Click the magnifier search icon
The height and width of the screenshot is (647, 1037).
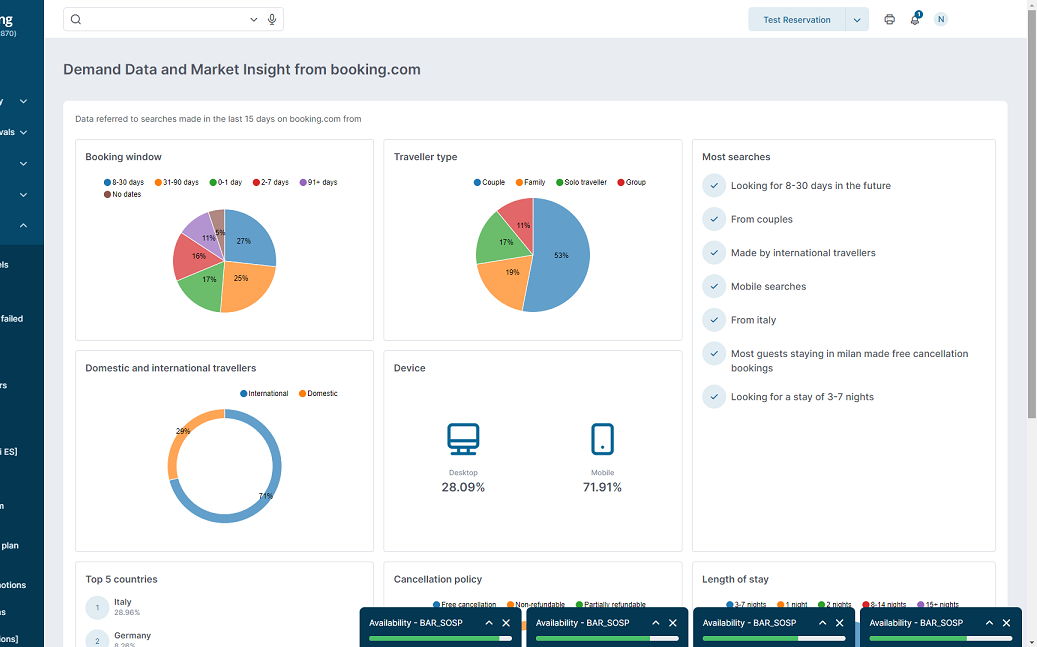click(x=76, y=19)
